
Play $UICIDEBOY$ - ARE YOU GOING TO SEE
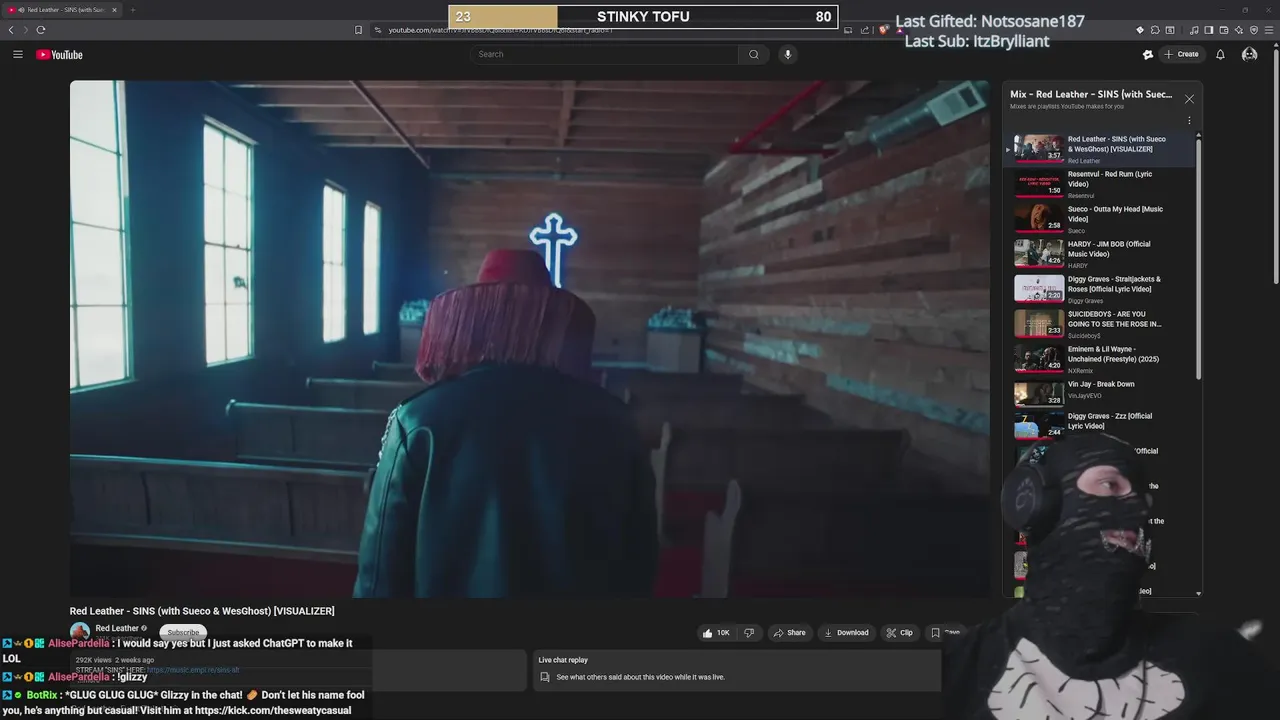(1100, 324)
